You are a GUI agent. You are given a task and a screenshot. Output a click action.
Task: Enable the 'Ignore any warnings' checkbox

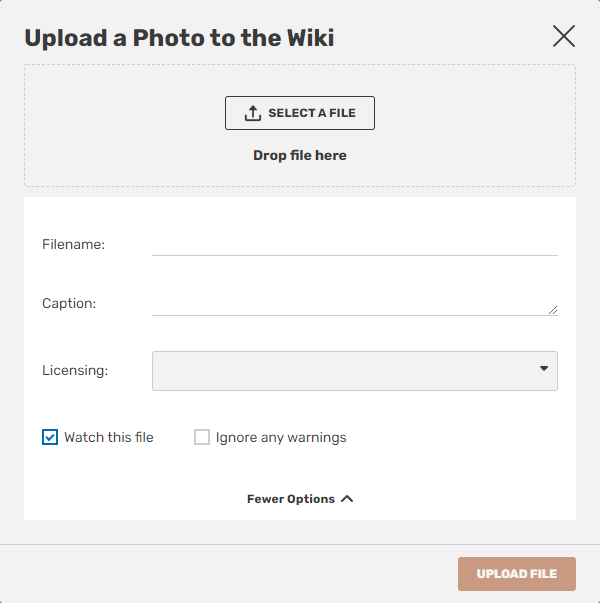[x=202, y=437]
